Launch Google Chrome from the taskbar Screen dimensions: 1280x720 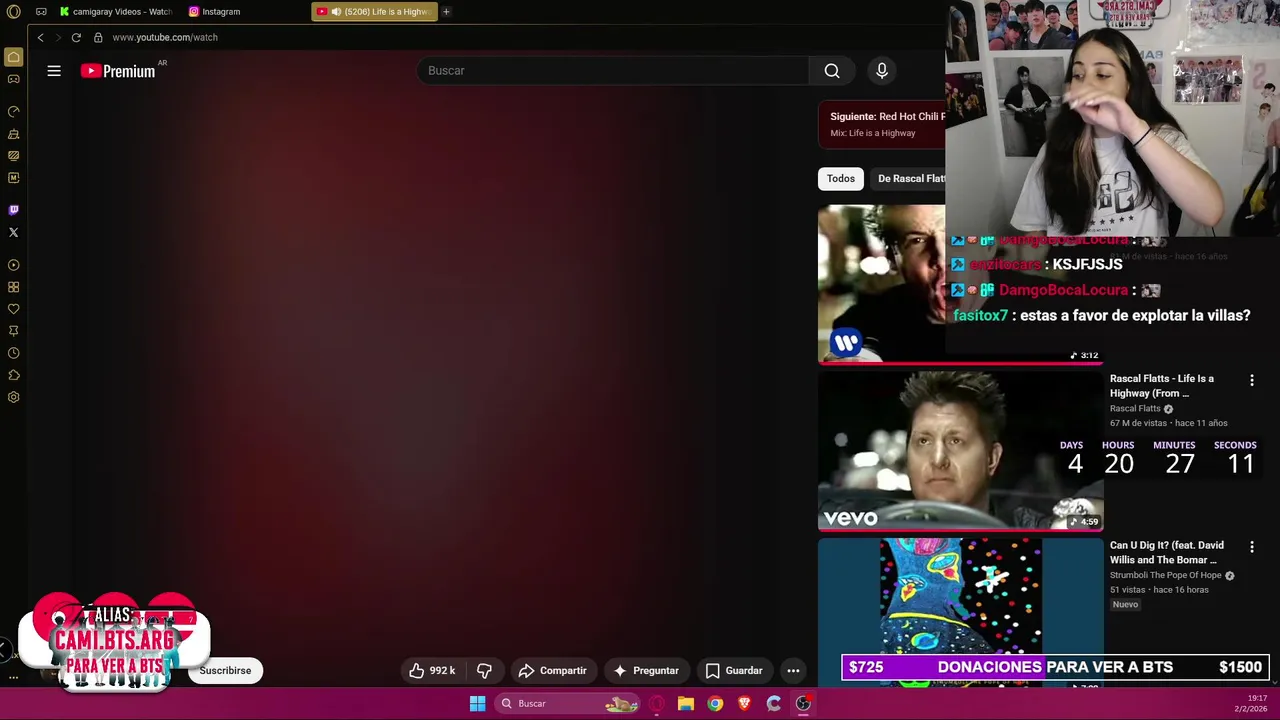coord(715,704)
